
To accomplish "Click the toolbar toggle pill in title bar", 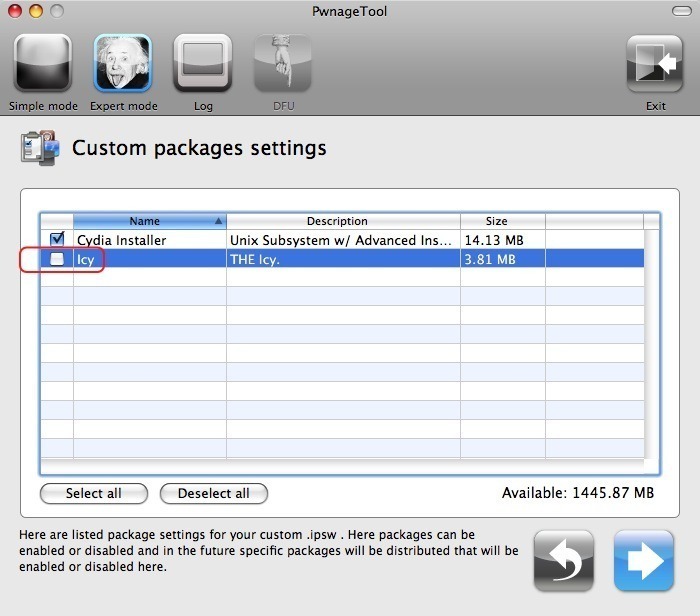I will [681, 11].
